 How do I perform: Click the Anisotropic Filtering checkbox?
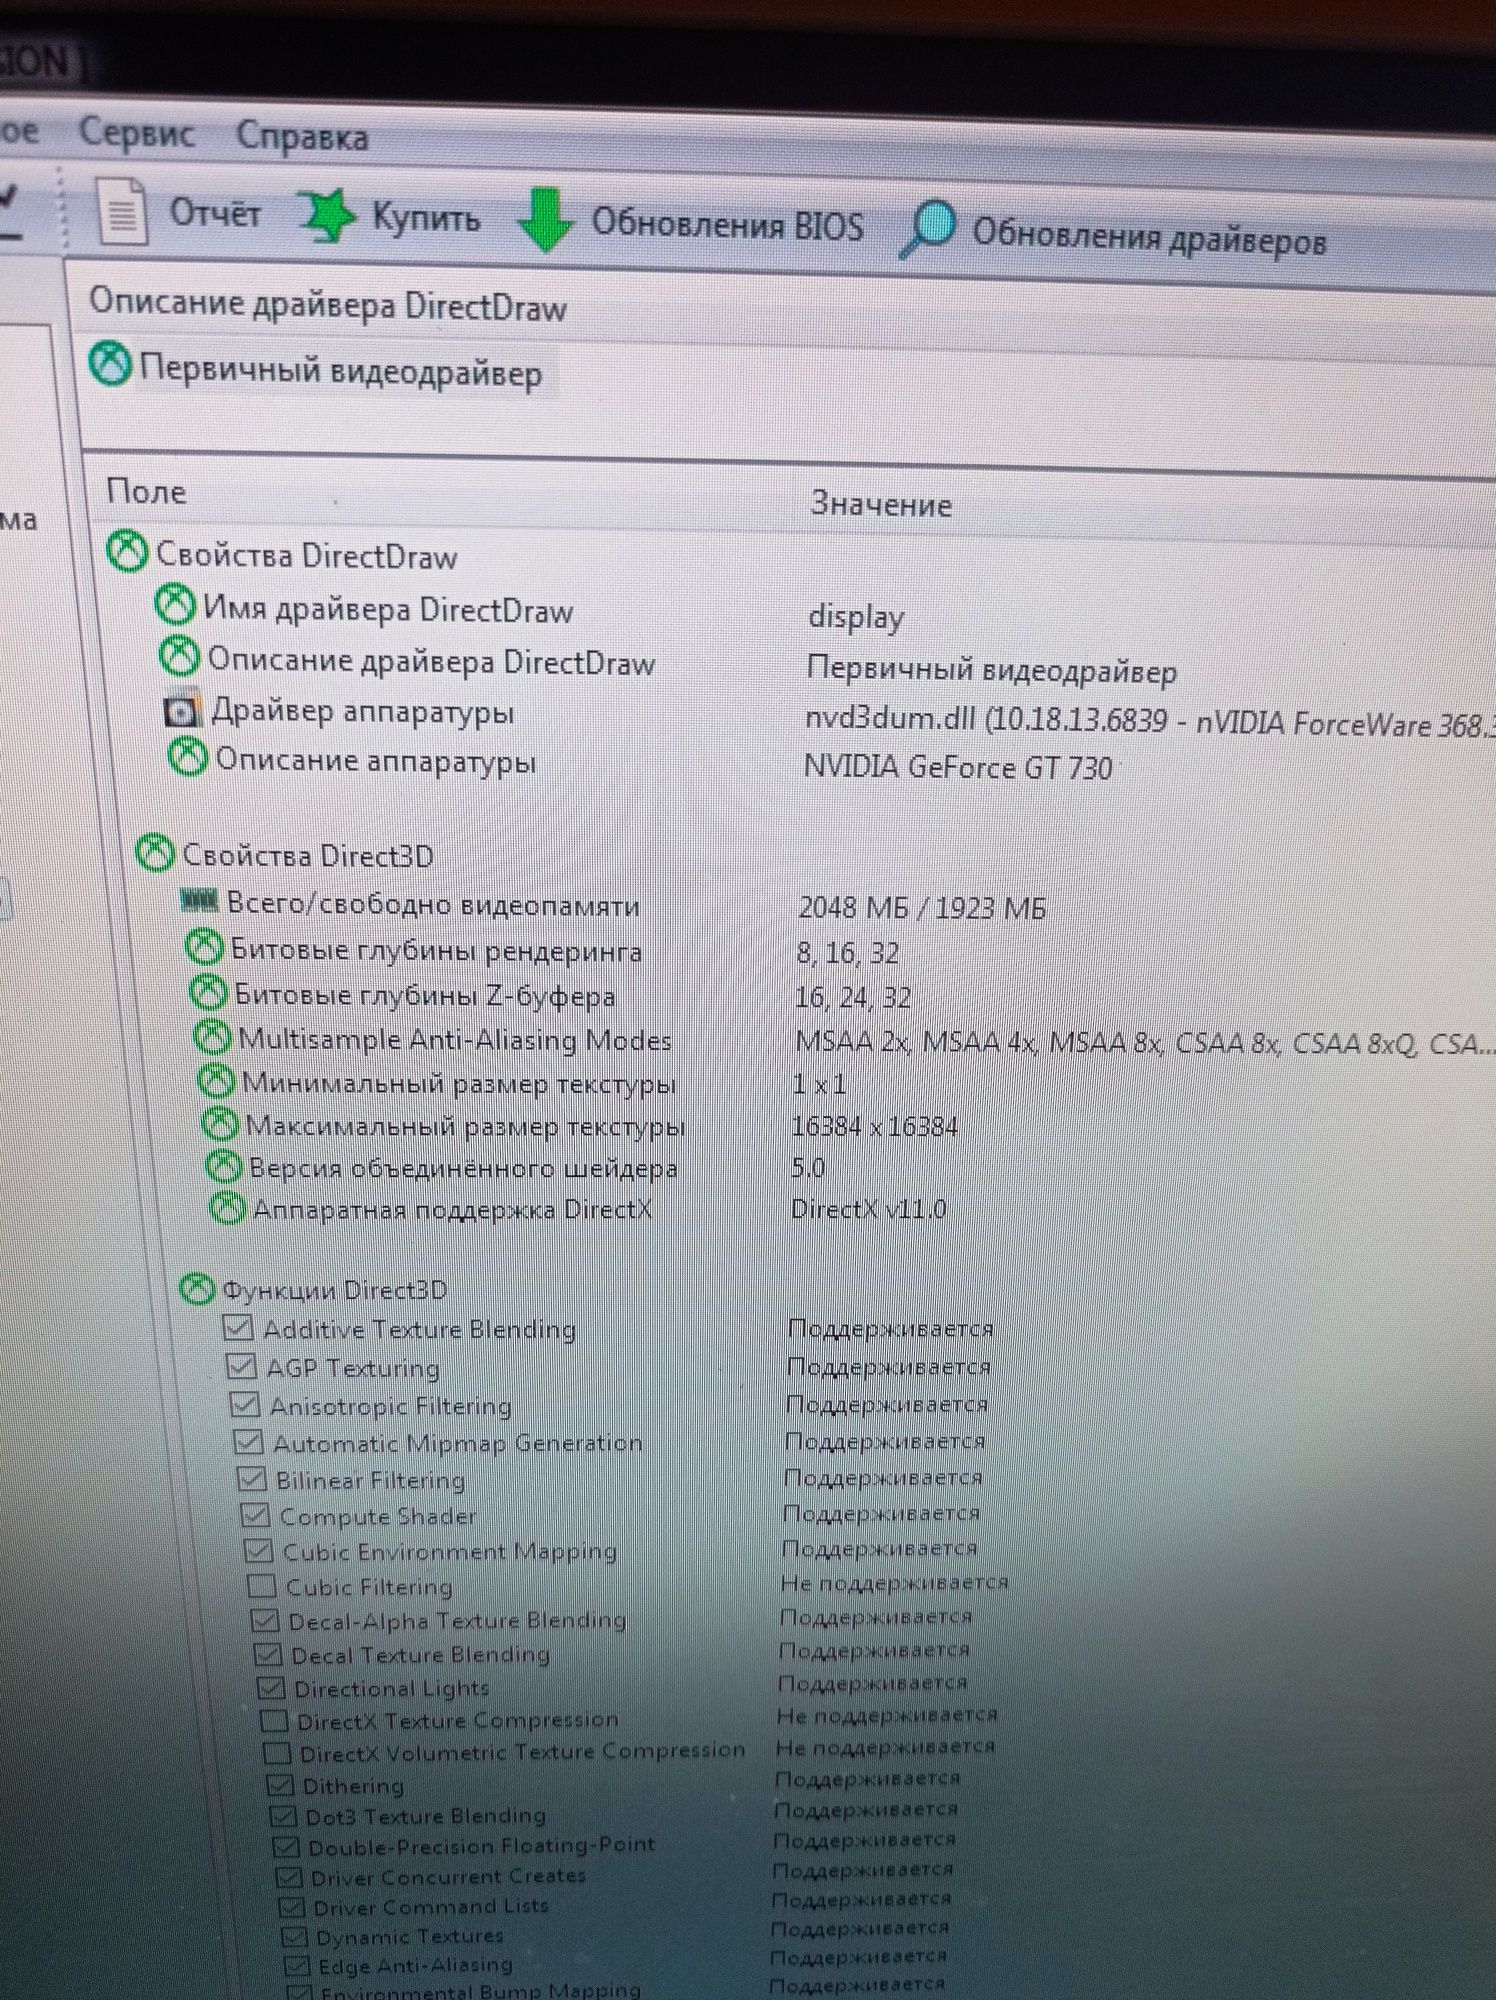[245, 1404]
